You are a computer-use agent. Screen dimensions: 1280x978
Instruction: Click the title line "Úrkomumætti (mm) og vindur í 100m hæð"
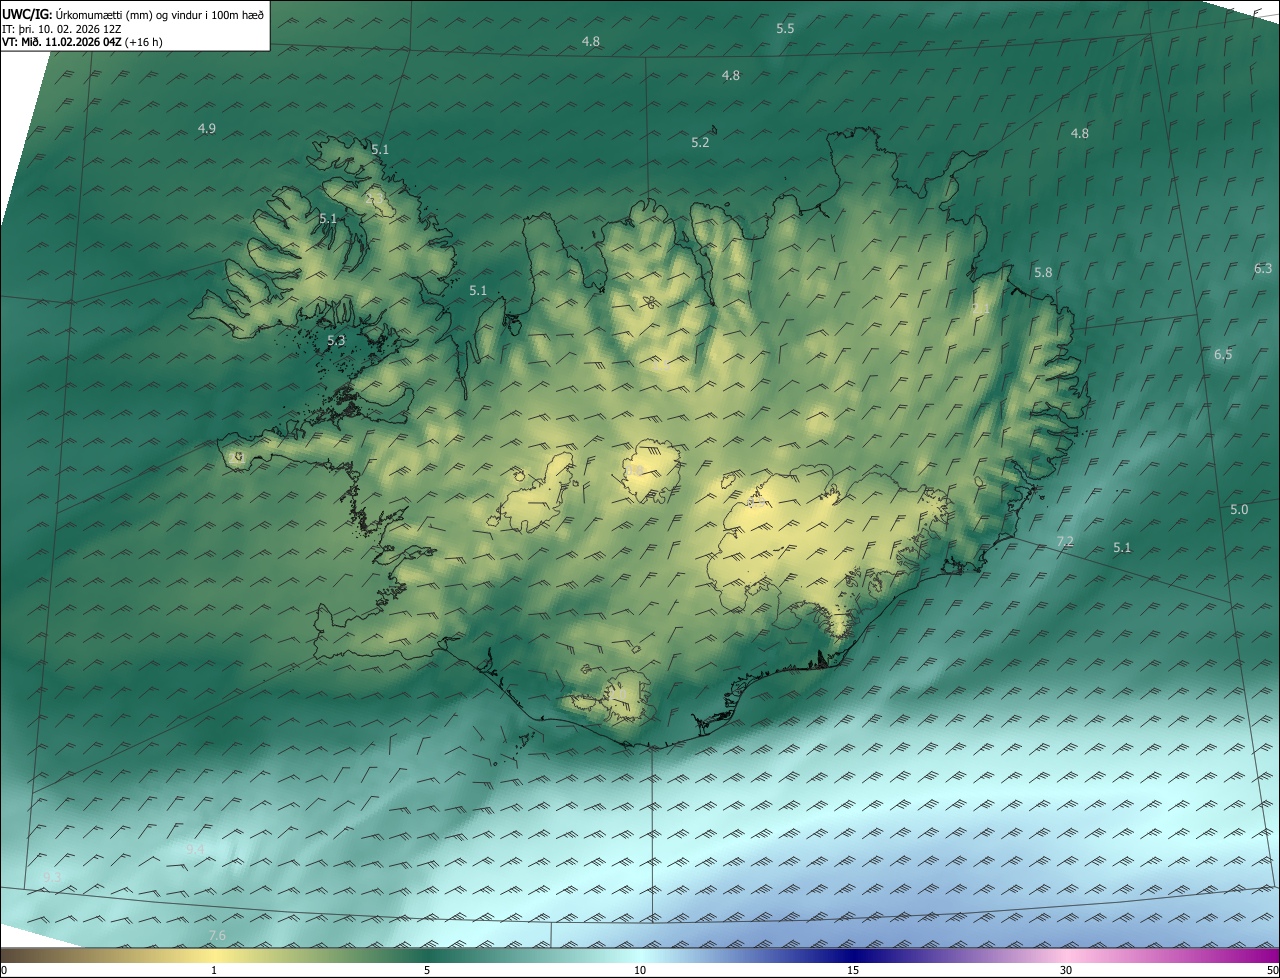pos(160,15)
